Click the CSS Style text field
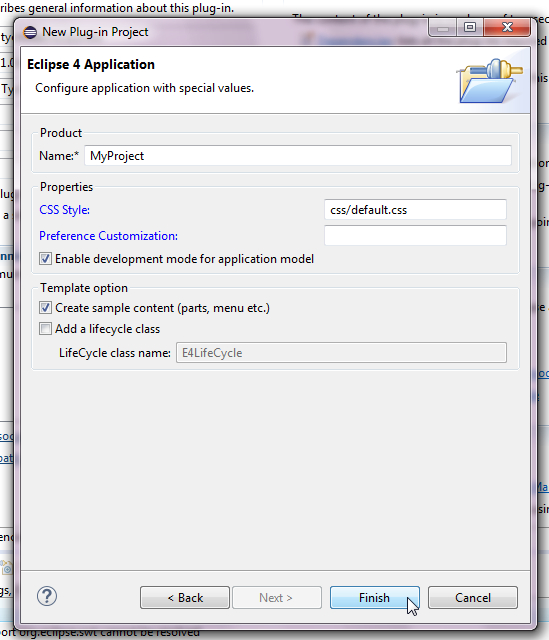This screenshot has height=640, width=549. click(415, 210)
